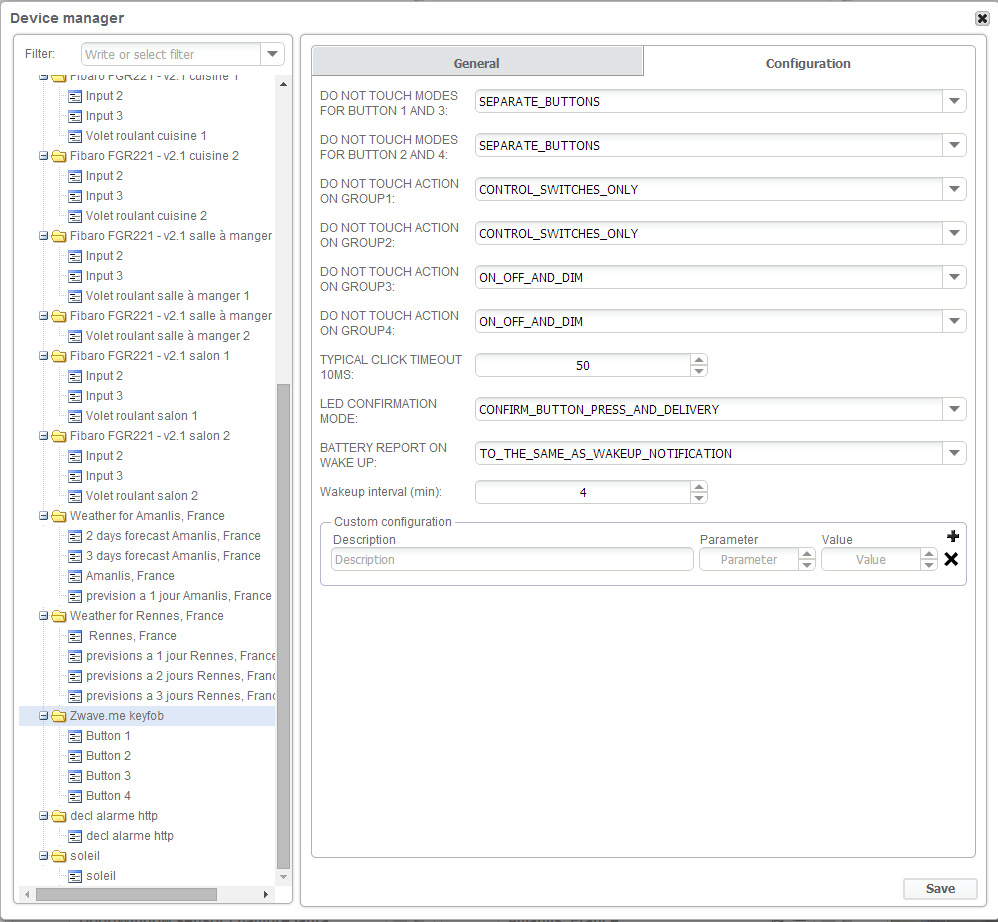
Task: Open dropdown for Button 2 and 4 modes
Action: point(954,145)
